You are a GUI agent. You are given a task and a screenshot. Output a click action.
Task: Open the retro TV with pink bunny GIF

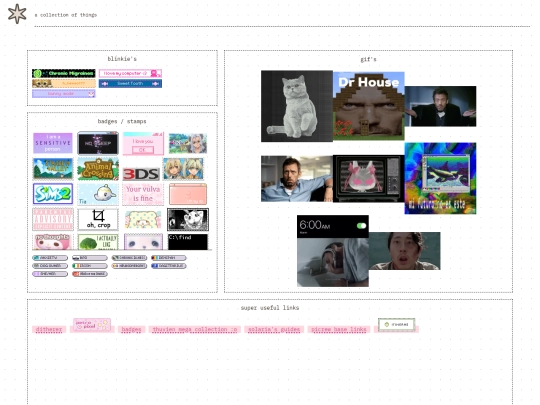[x=368, y=179]
